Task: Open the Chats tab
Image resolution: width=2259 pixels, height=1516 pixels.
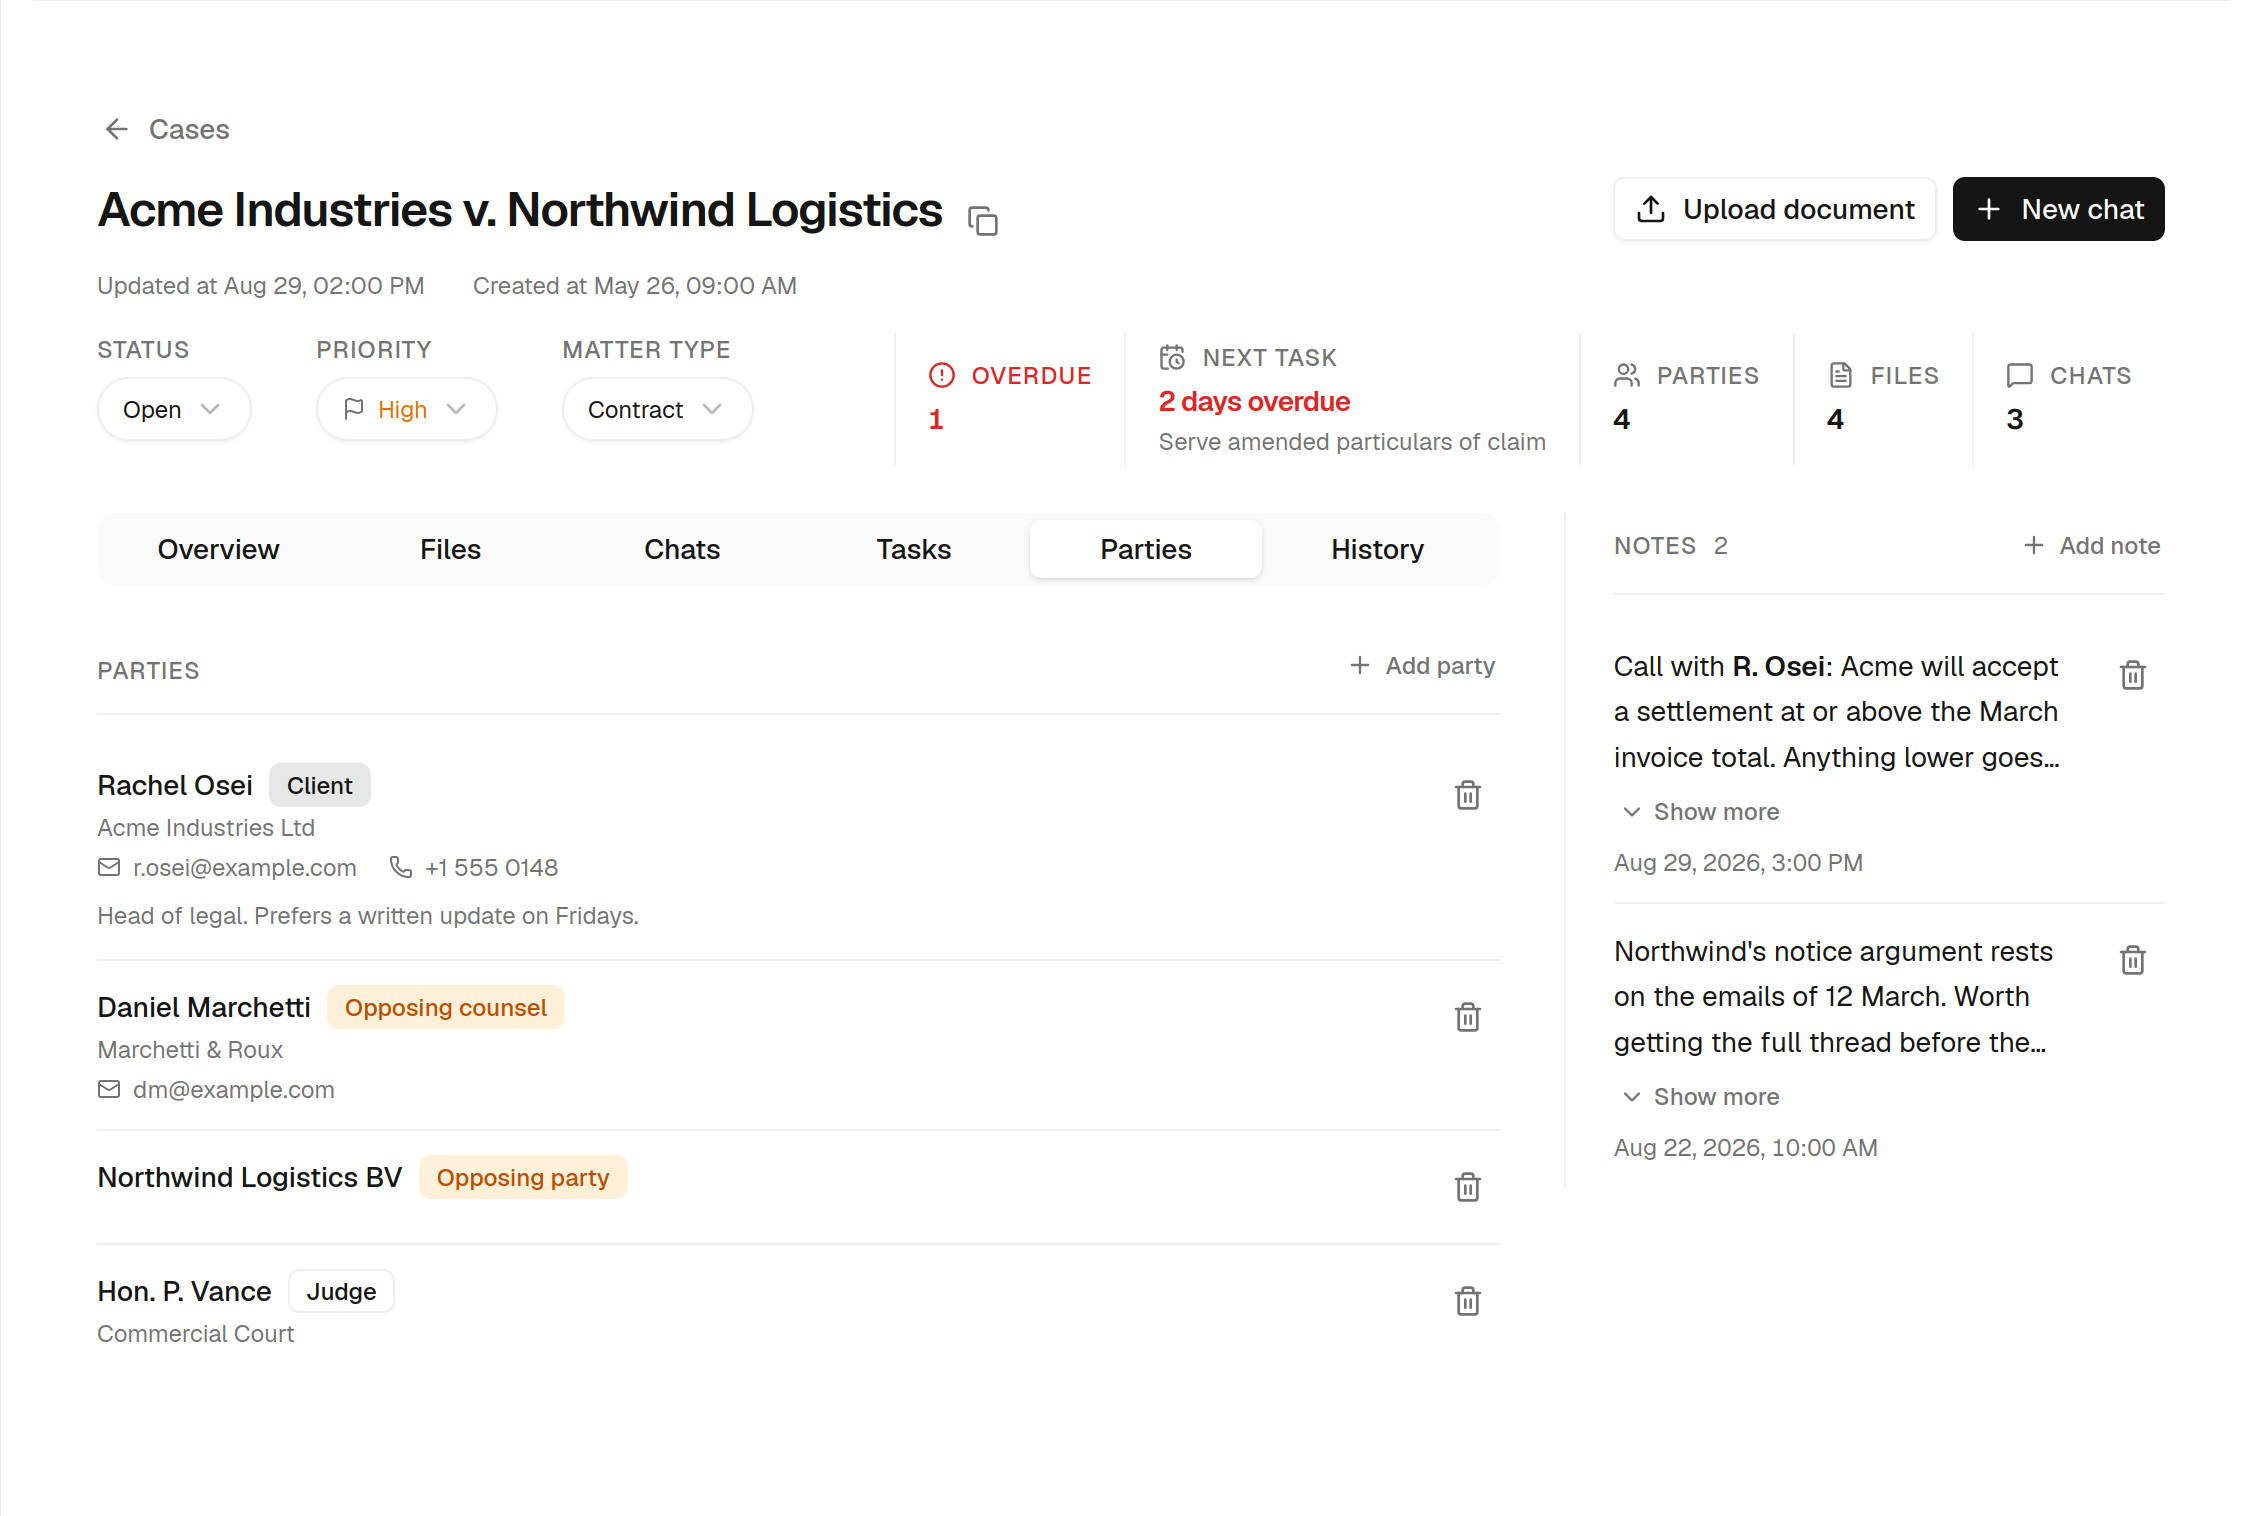Action: coord(682,549)
